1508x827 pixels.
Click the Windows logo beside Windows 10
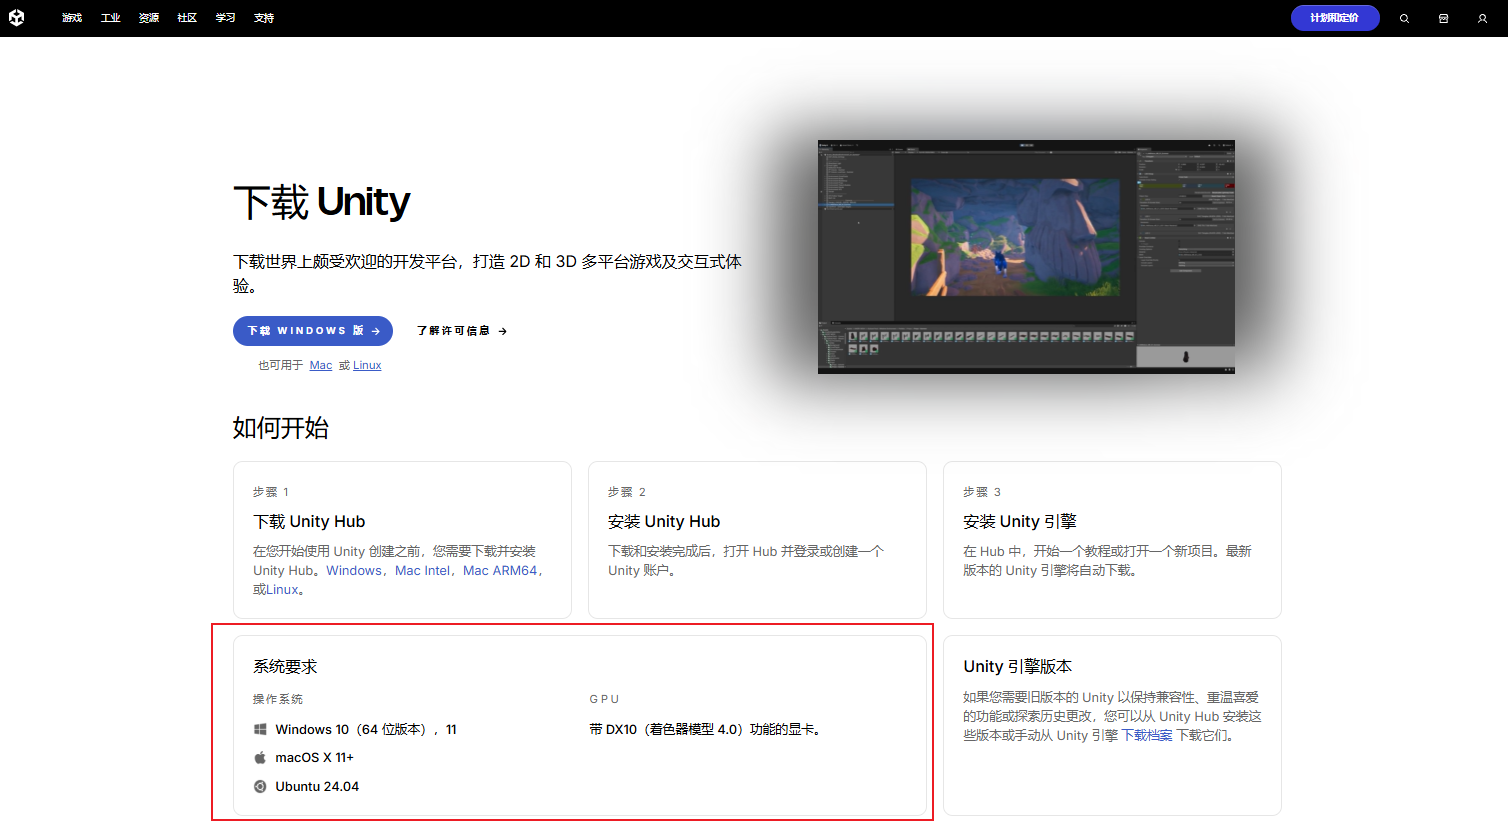[260, 729]
